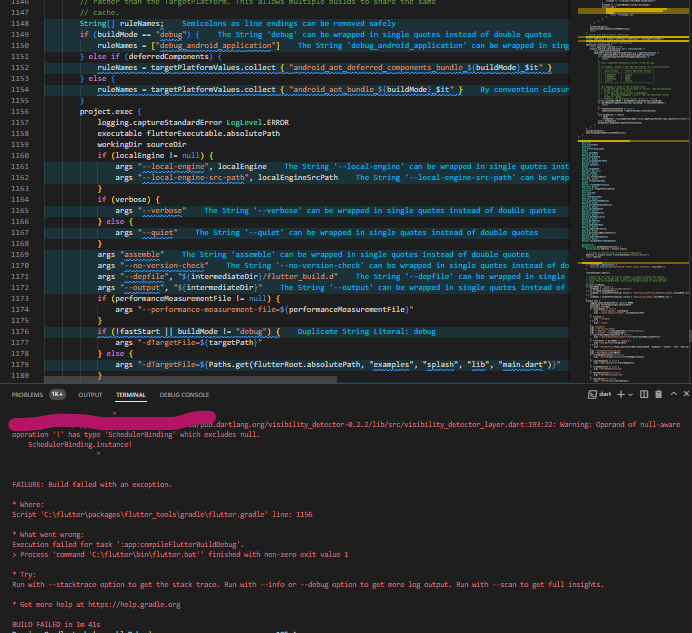Open the flutter.gradle script path in terminal

(154, 514)
